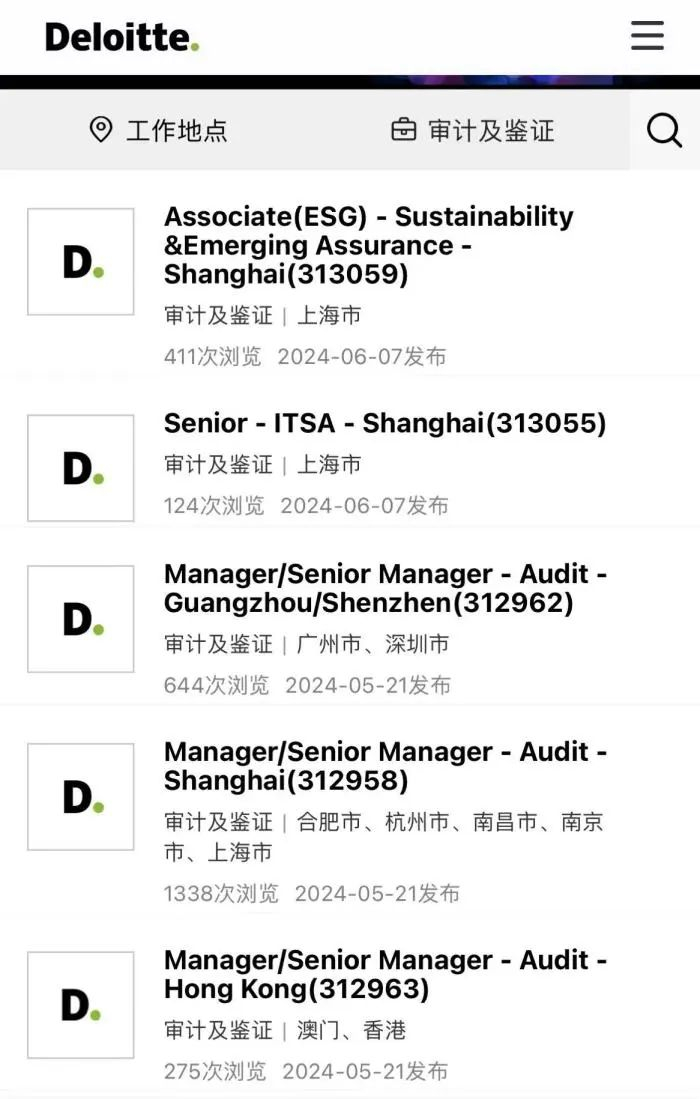
Task: Click the D. logo of the Senior ITSA posting
Action: (80, 467)
